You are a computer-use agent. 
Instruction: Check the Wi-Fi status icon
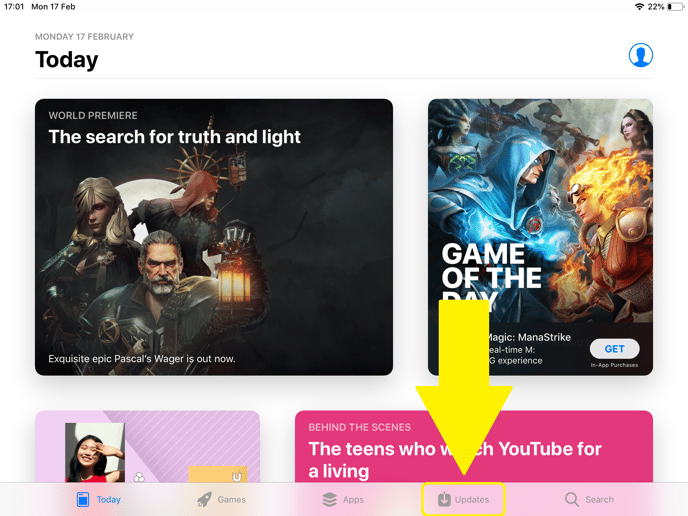click(639, 7)
